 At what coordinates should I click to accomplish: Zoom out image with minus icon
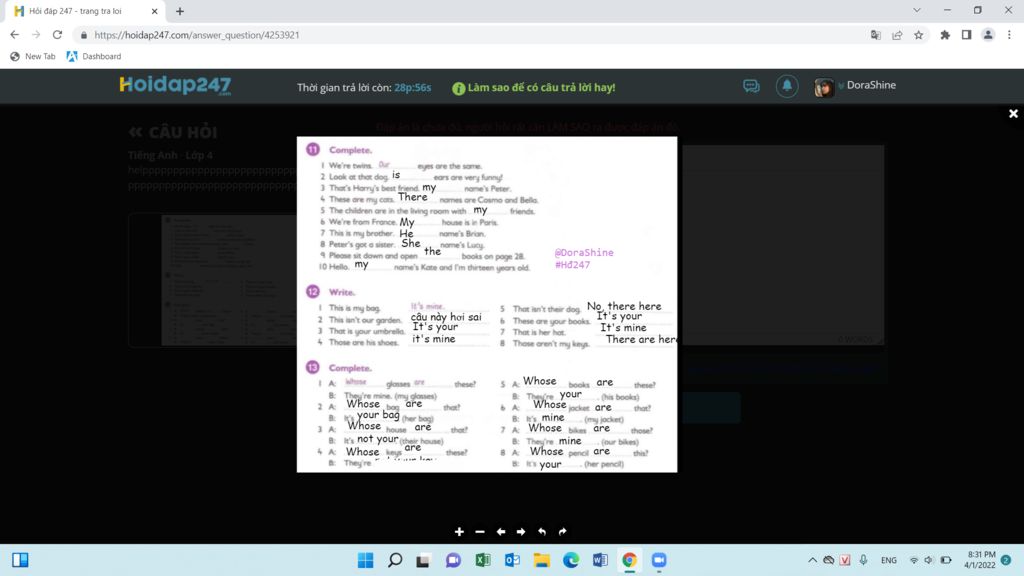(x=480, y=532)
